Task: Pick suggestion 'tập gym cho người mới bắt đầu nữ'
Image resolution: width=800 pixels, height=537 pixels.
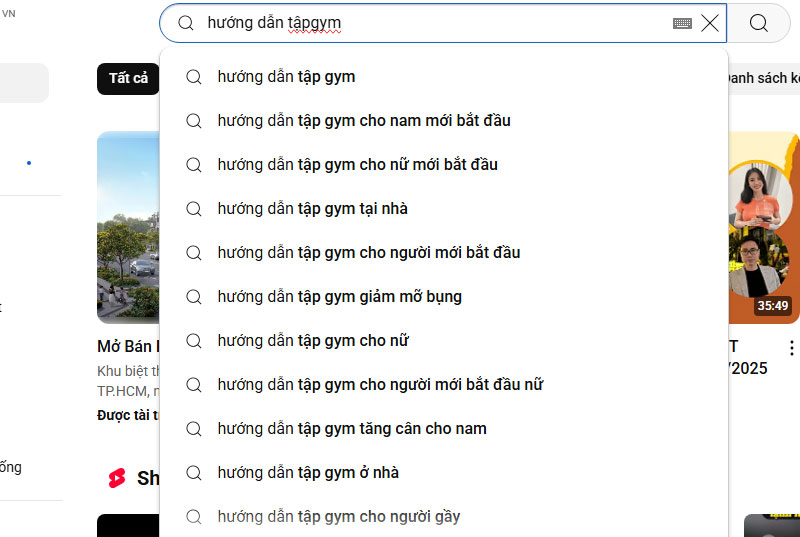Action: click(x=380, y=385)
